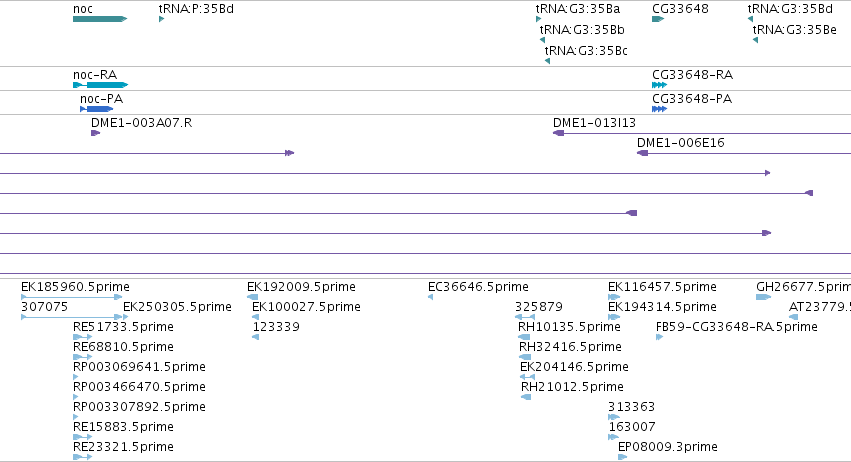Click the RE23321.5prime label
Viewport: 851px width, 462px height.
click(123, 447)
